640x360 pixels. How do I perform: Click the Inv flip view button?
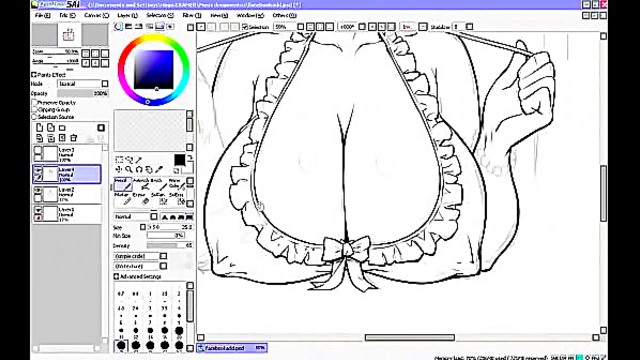click(x=407, y=27)
